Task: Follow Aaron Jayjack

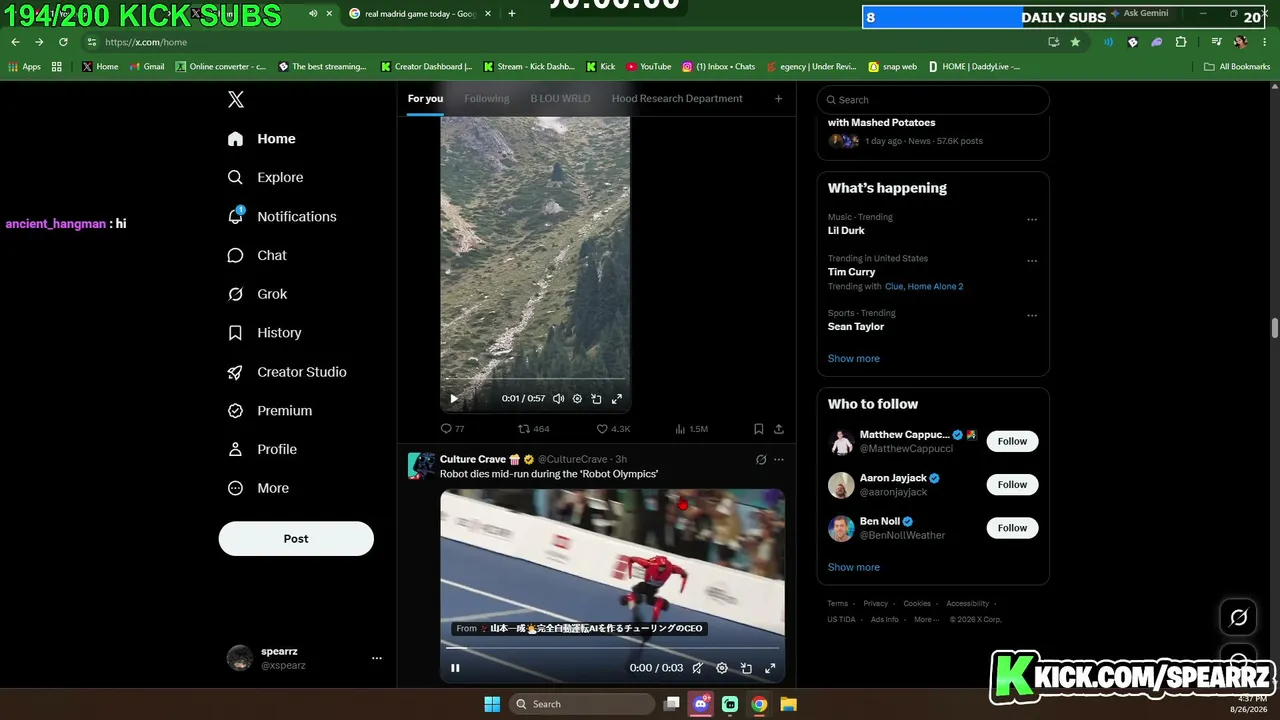Action: point(1012,485)
